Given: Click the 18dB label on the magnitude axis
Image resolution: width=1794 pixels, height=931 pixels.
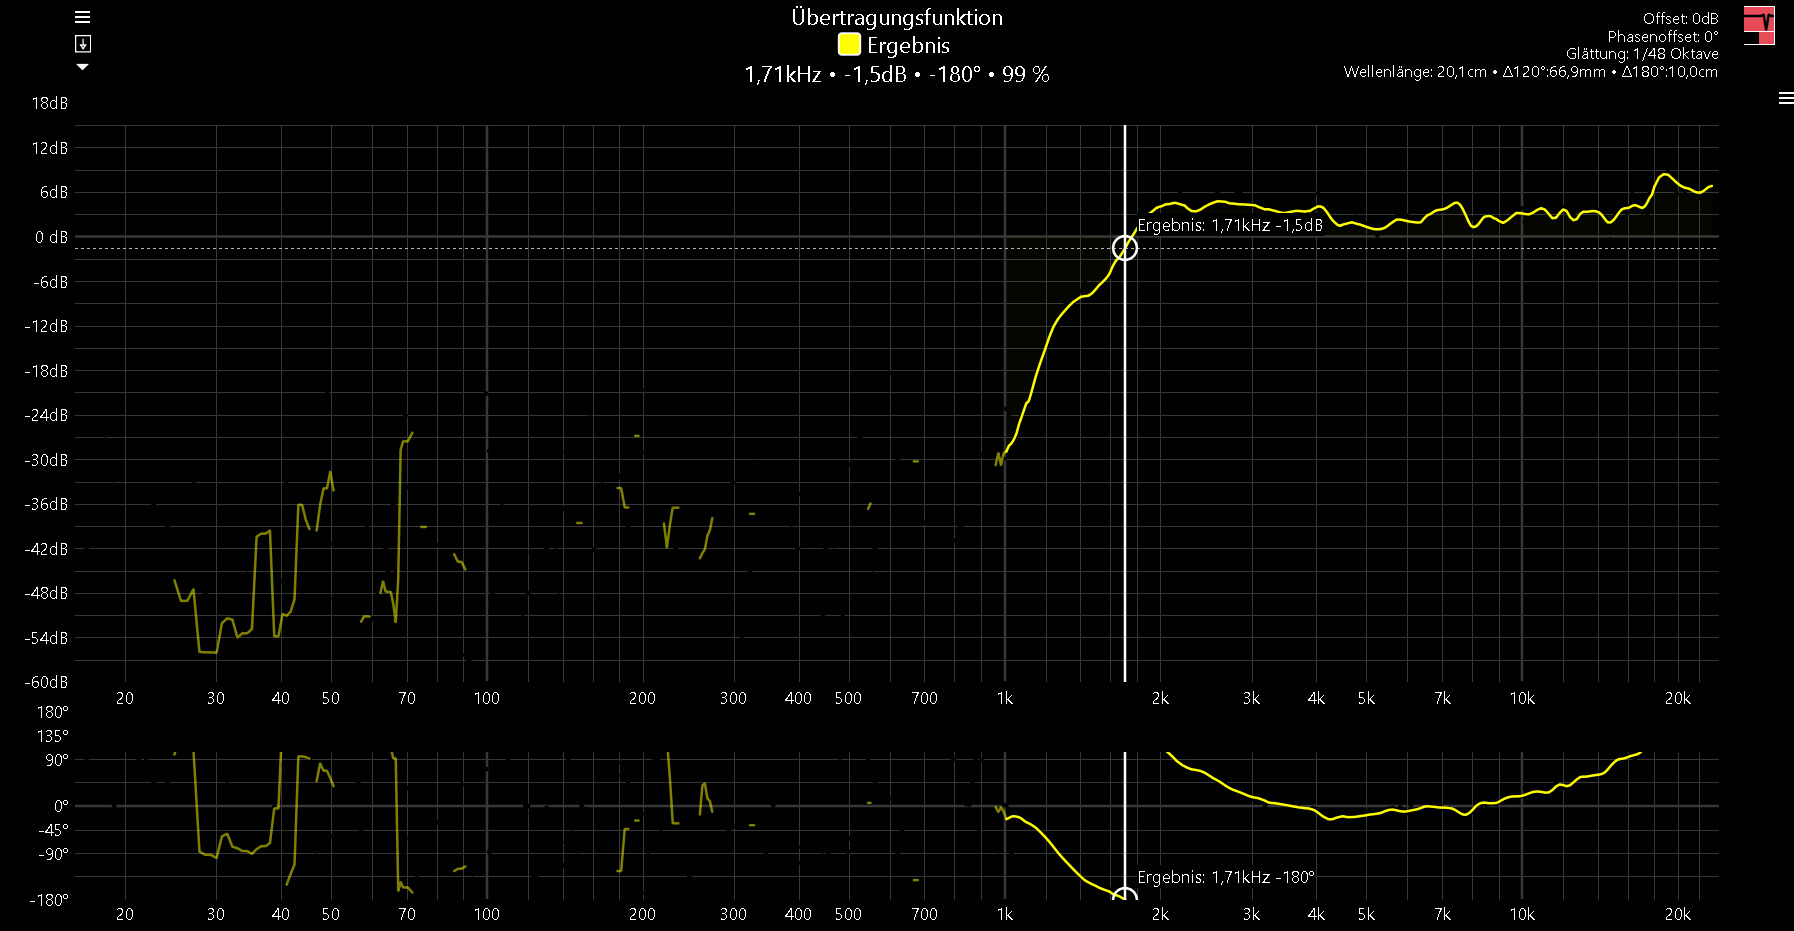Looking at the screenshot, I should pos(50,103).
